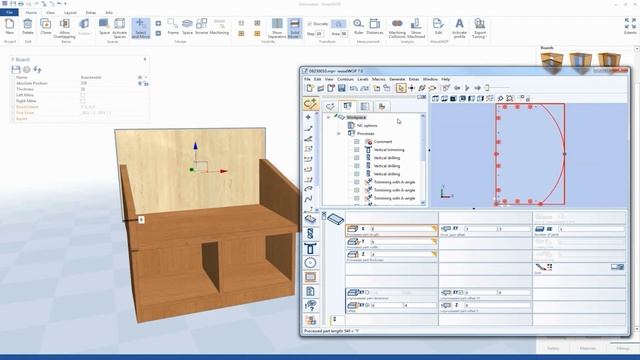This screenshot has height=360, width=640.
Task: Open the File tab in main window
Action: [x=9, y=13]
